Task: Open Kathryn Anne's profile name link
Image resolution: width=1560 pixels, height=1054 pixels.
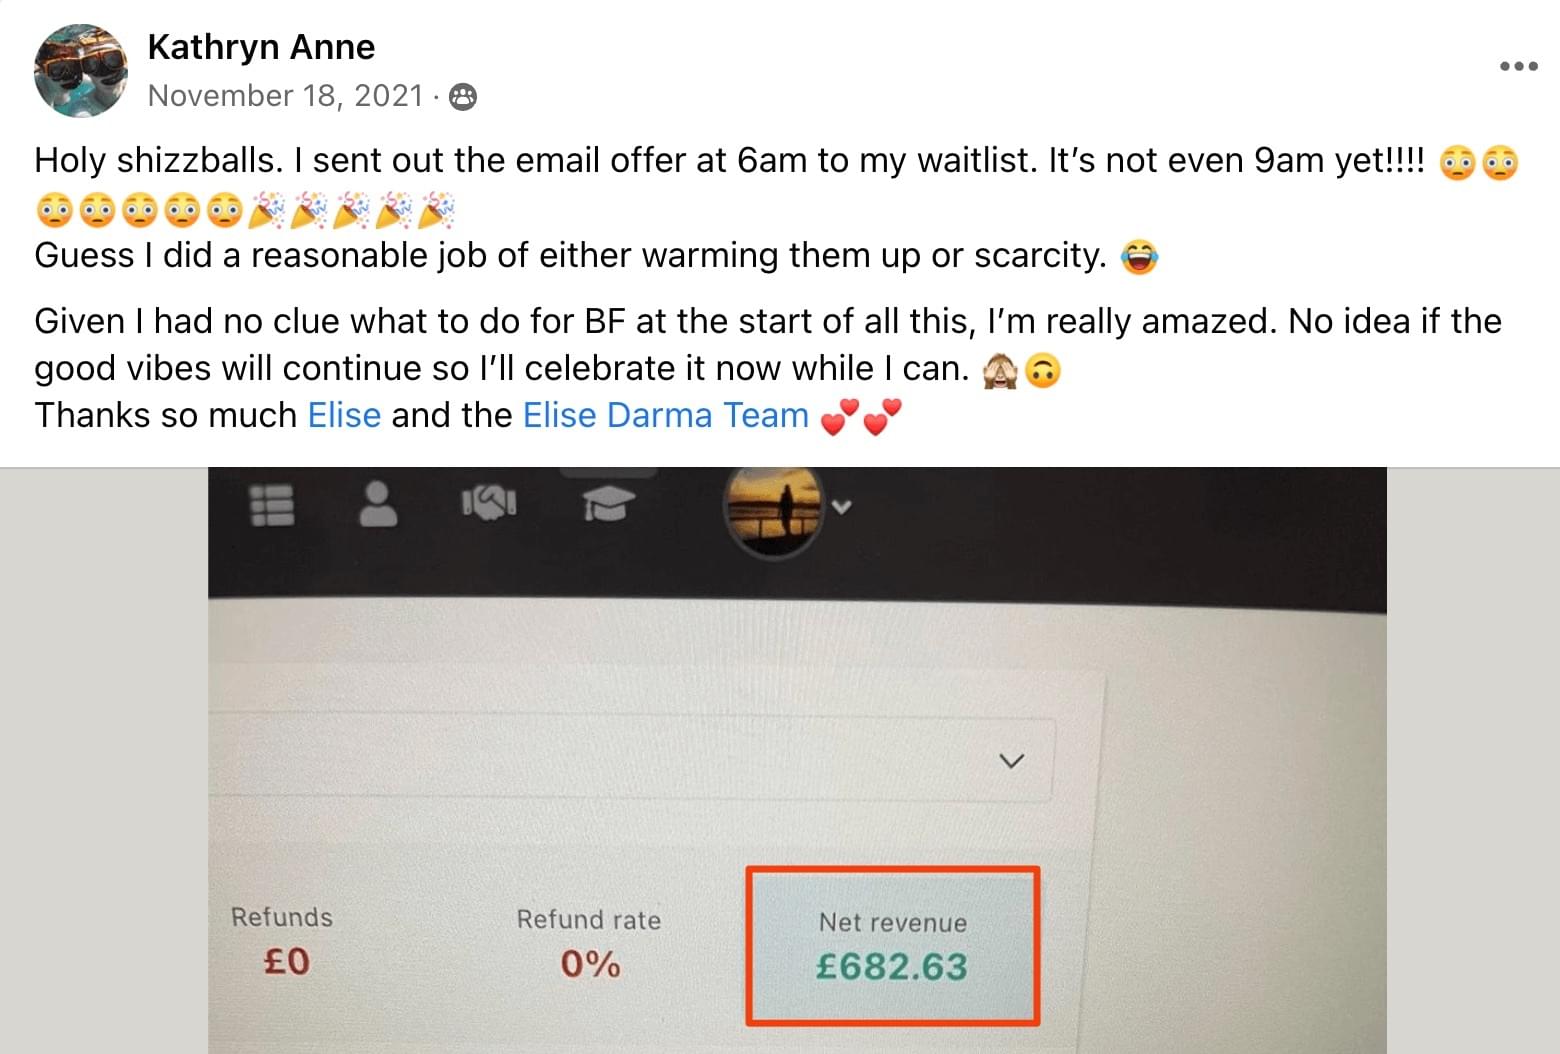Action: coord(261,47)
